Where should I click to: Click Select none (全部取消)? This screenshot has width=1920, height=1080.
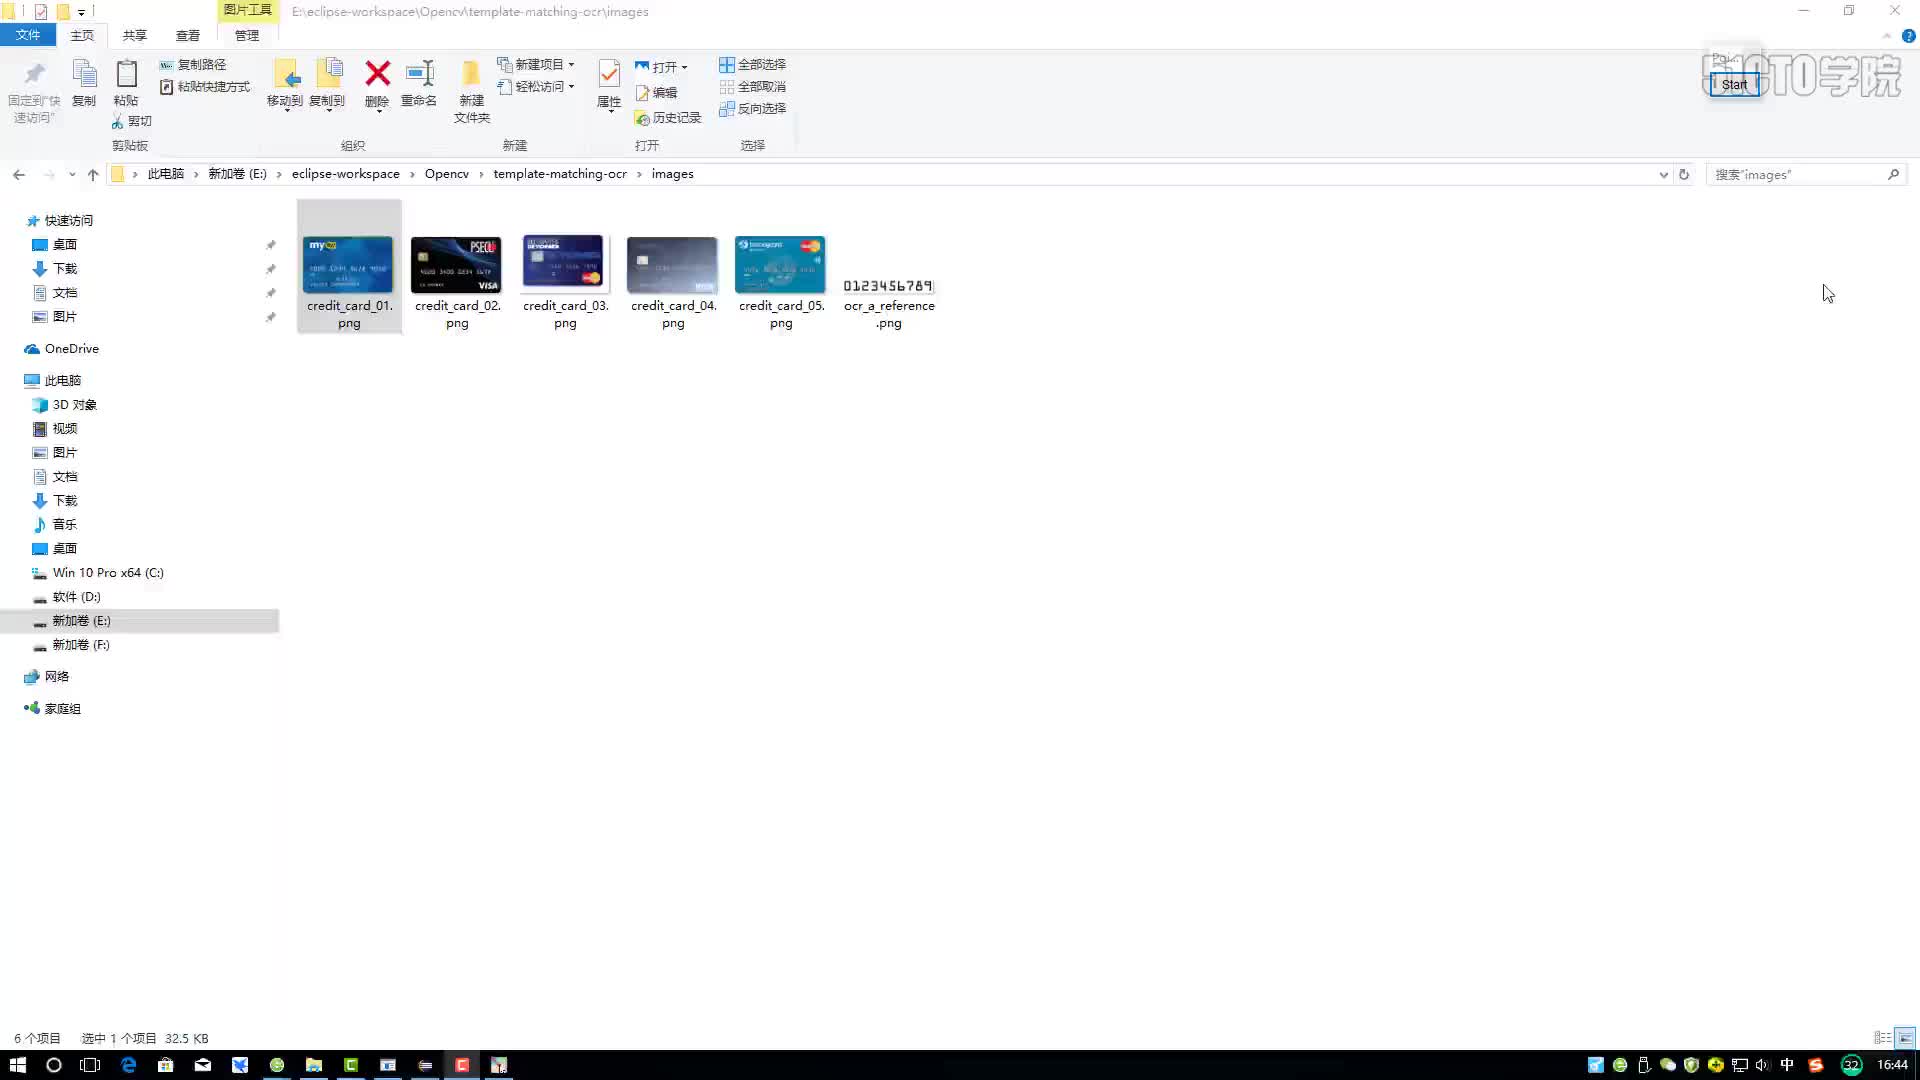point(753,87)
